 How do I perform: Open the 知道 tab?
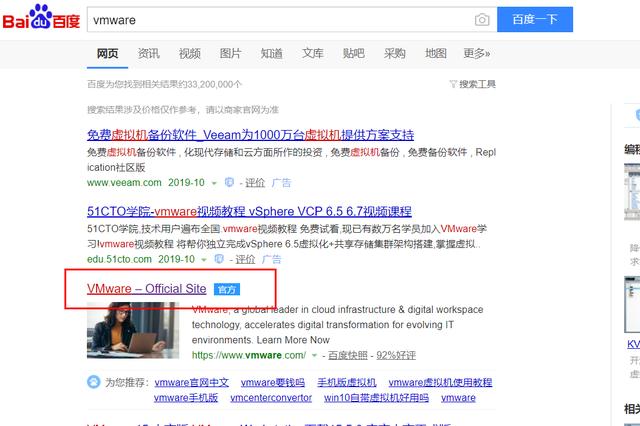[271, 53]
